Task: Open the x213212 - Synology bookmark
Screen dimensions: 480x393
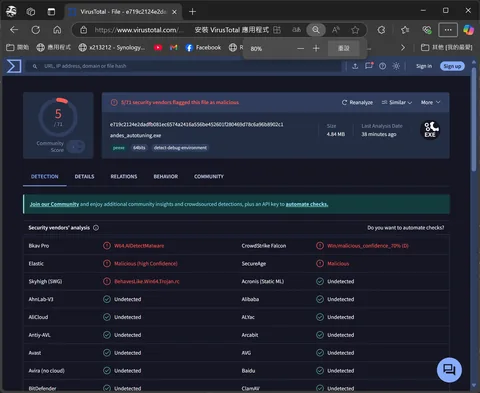Action: coord(112,48)
